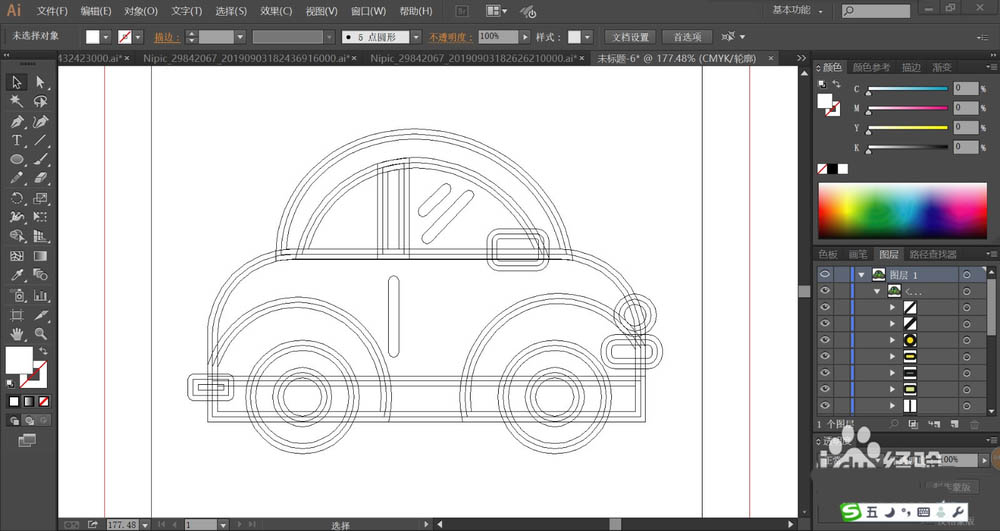Click the delete selection trash icon in Layers
Viewport: 1000px width, 531px height.
tap(974, 424)
